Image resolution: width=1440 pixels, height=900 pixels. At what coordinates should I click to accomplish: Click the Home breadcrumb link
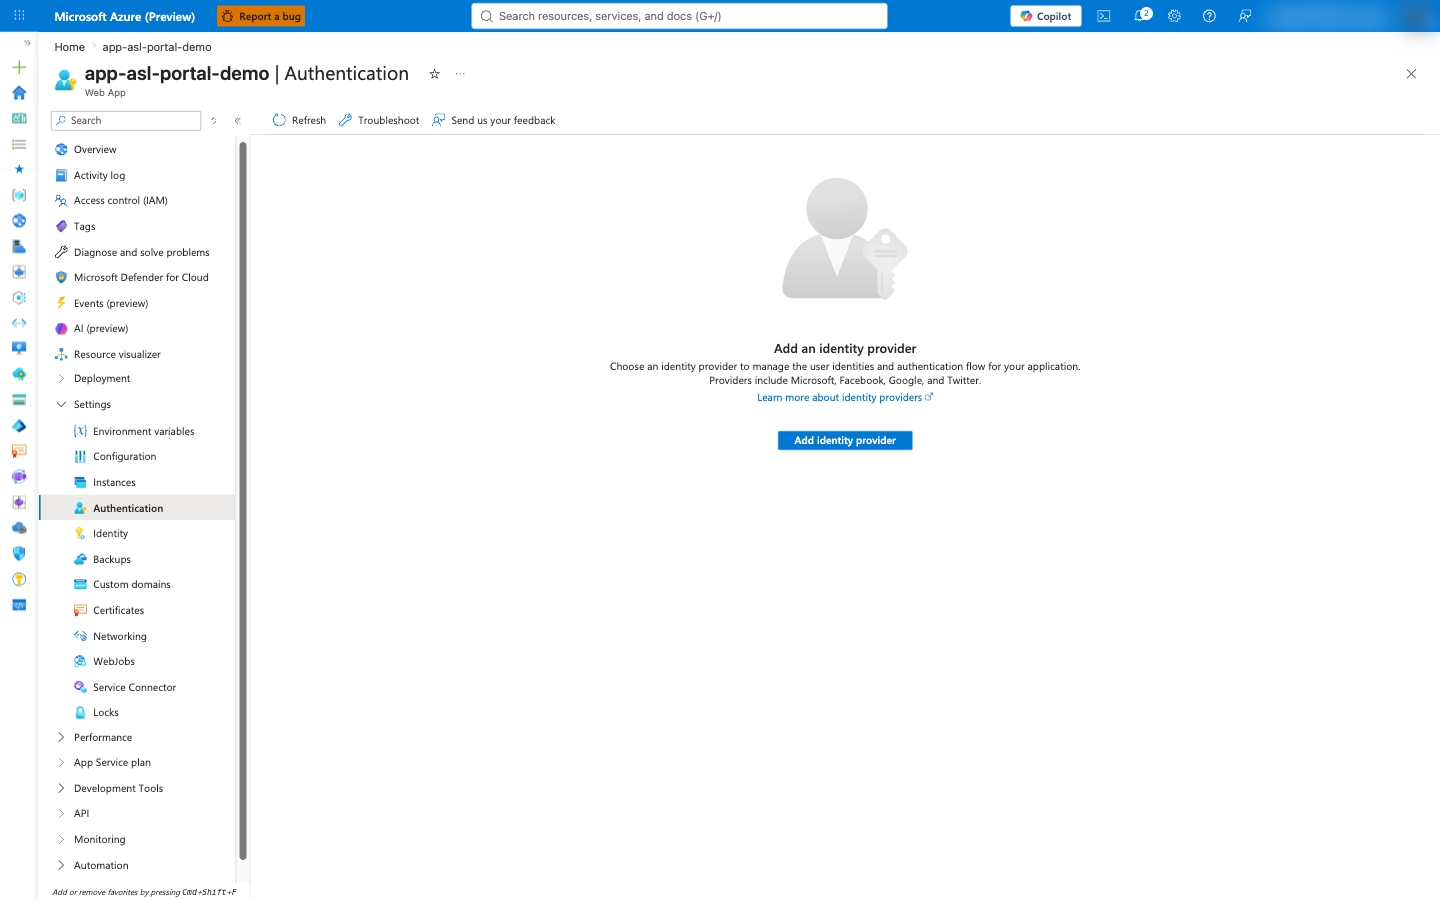pyautogui.click(x=69, y=47)
